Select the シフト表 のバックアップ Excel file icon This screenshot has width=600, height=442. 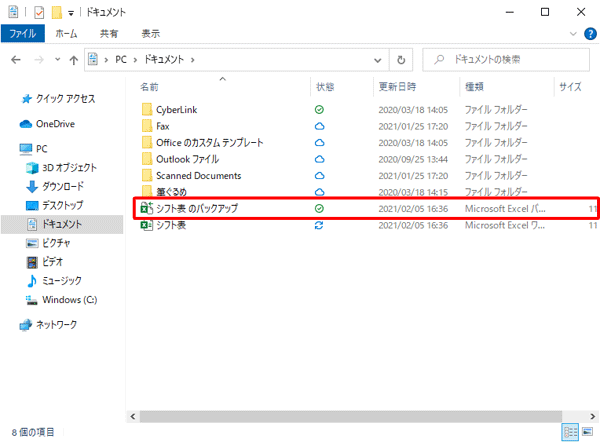(x=147, y=208)
